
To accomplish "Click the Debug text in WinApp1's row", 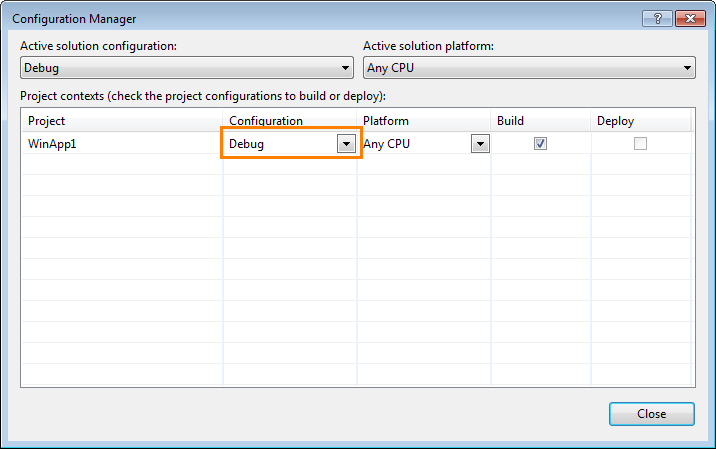I will pos(247,144).
